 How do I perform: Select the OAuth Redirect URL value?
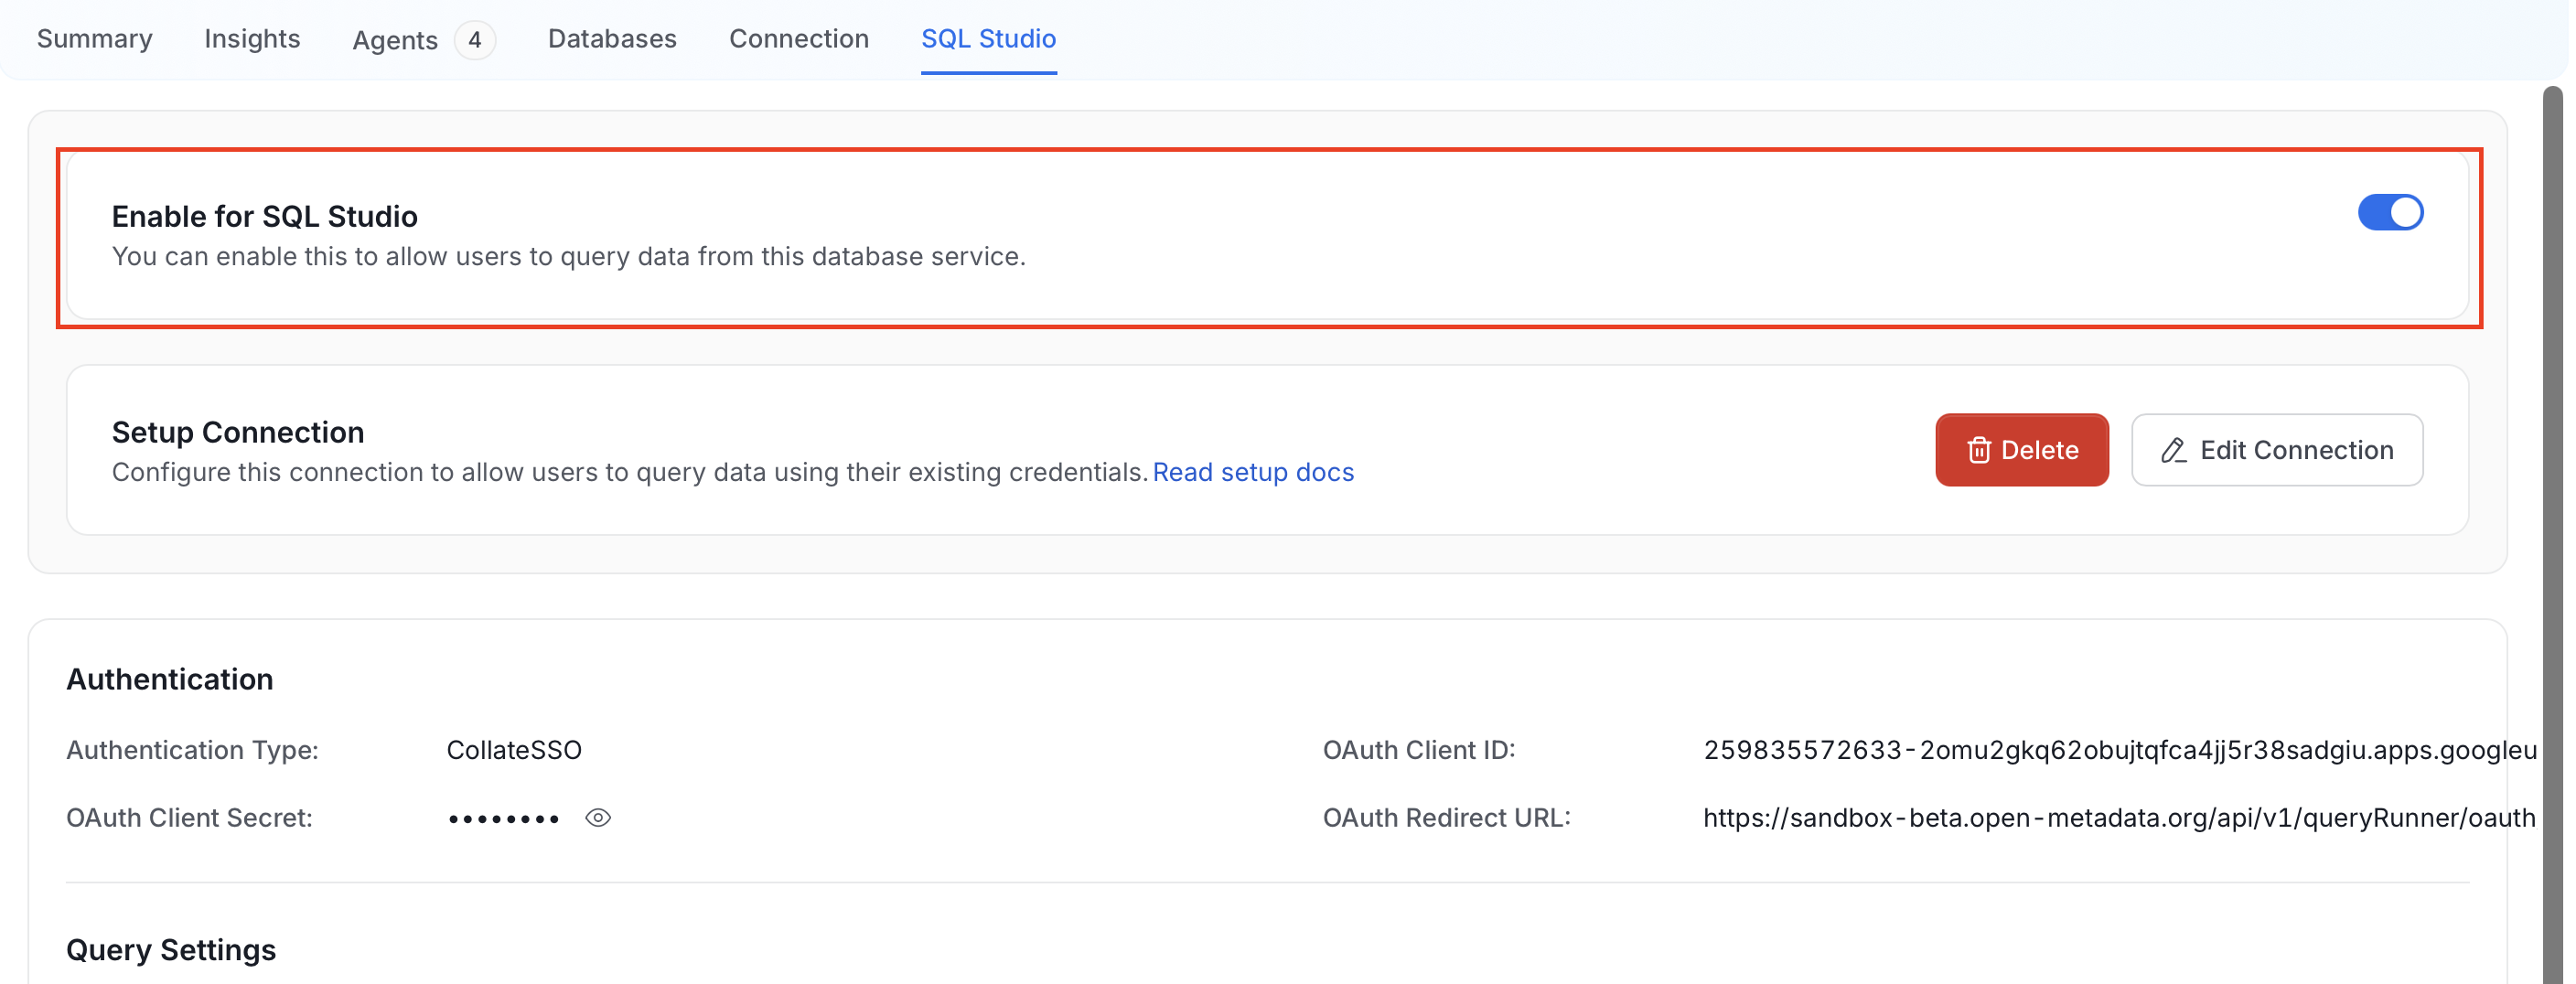click(x=2119, y=818)
